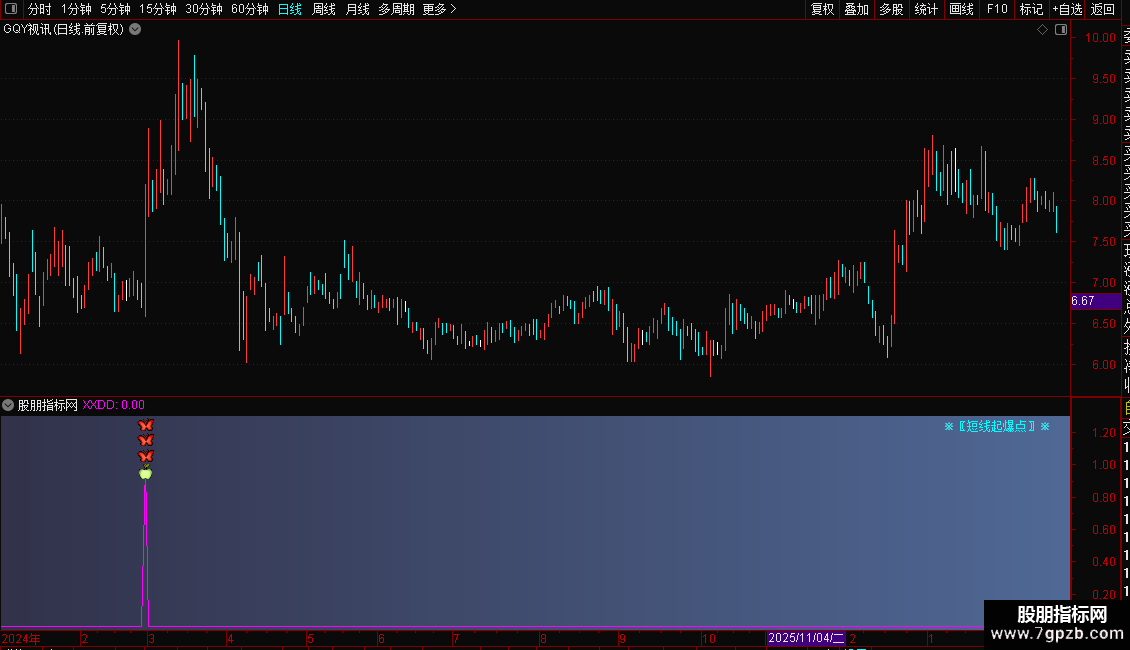This screenshot has width=1130, height=650.
Task: Click the GQY视讯(日线.前复权) title
Action: (x=63, y=30)
